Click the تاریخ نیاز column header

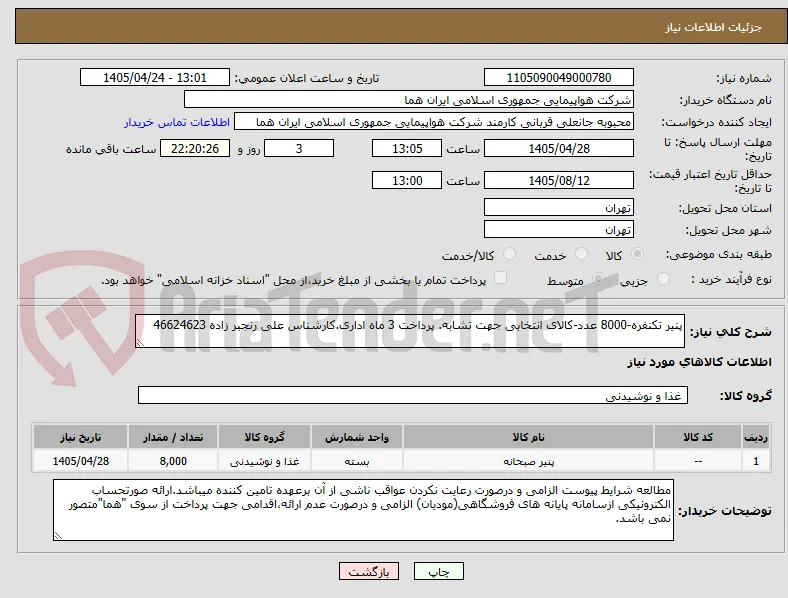pyautogui.click(x=80, y=437)
